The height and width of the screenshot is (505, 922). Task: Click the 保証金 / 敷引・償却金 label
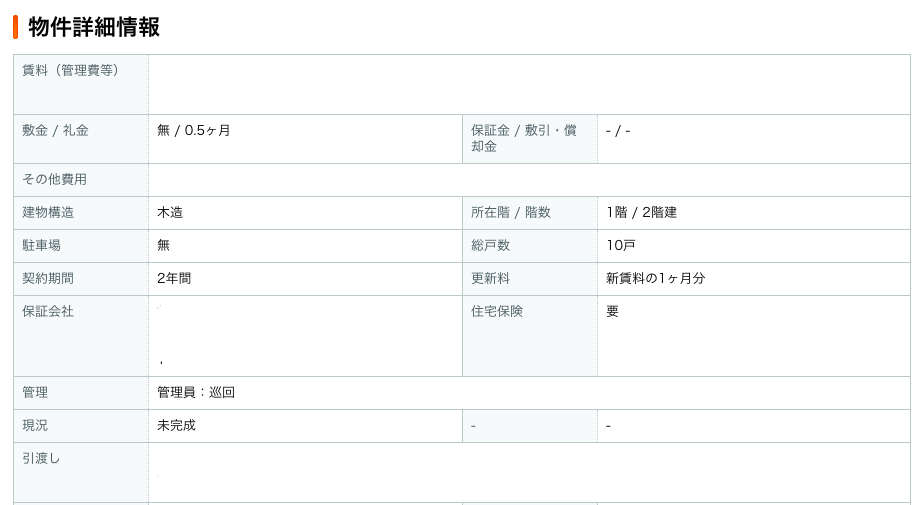(x=523, y=139)
